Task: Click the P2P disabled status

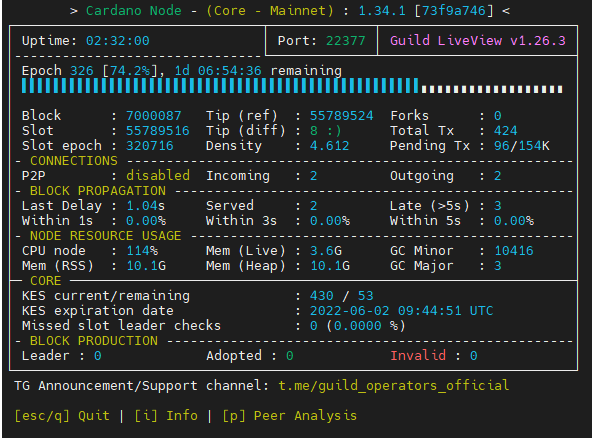Action: point(158,176)
